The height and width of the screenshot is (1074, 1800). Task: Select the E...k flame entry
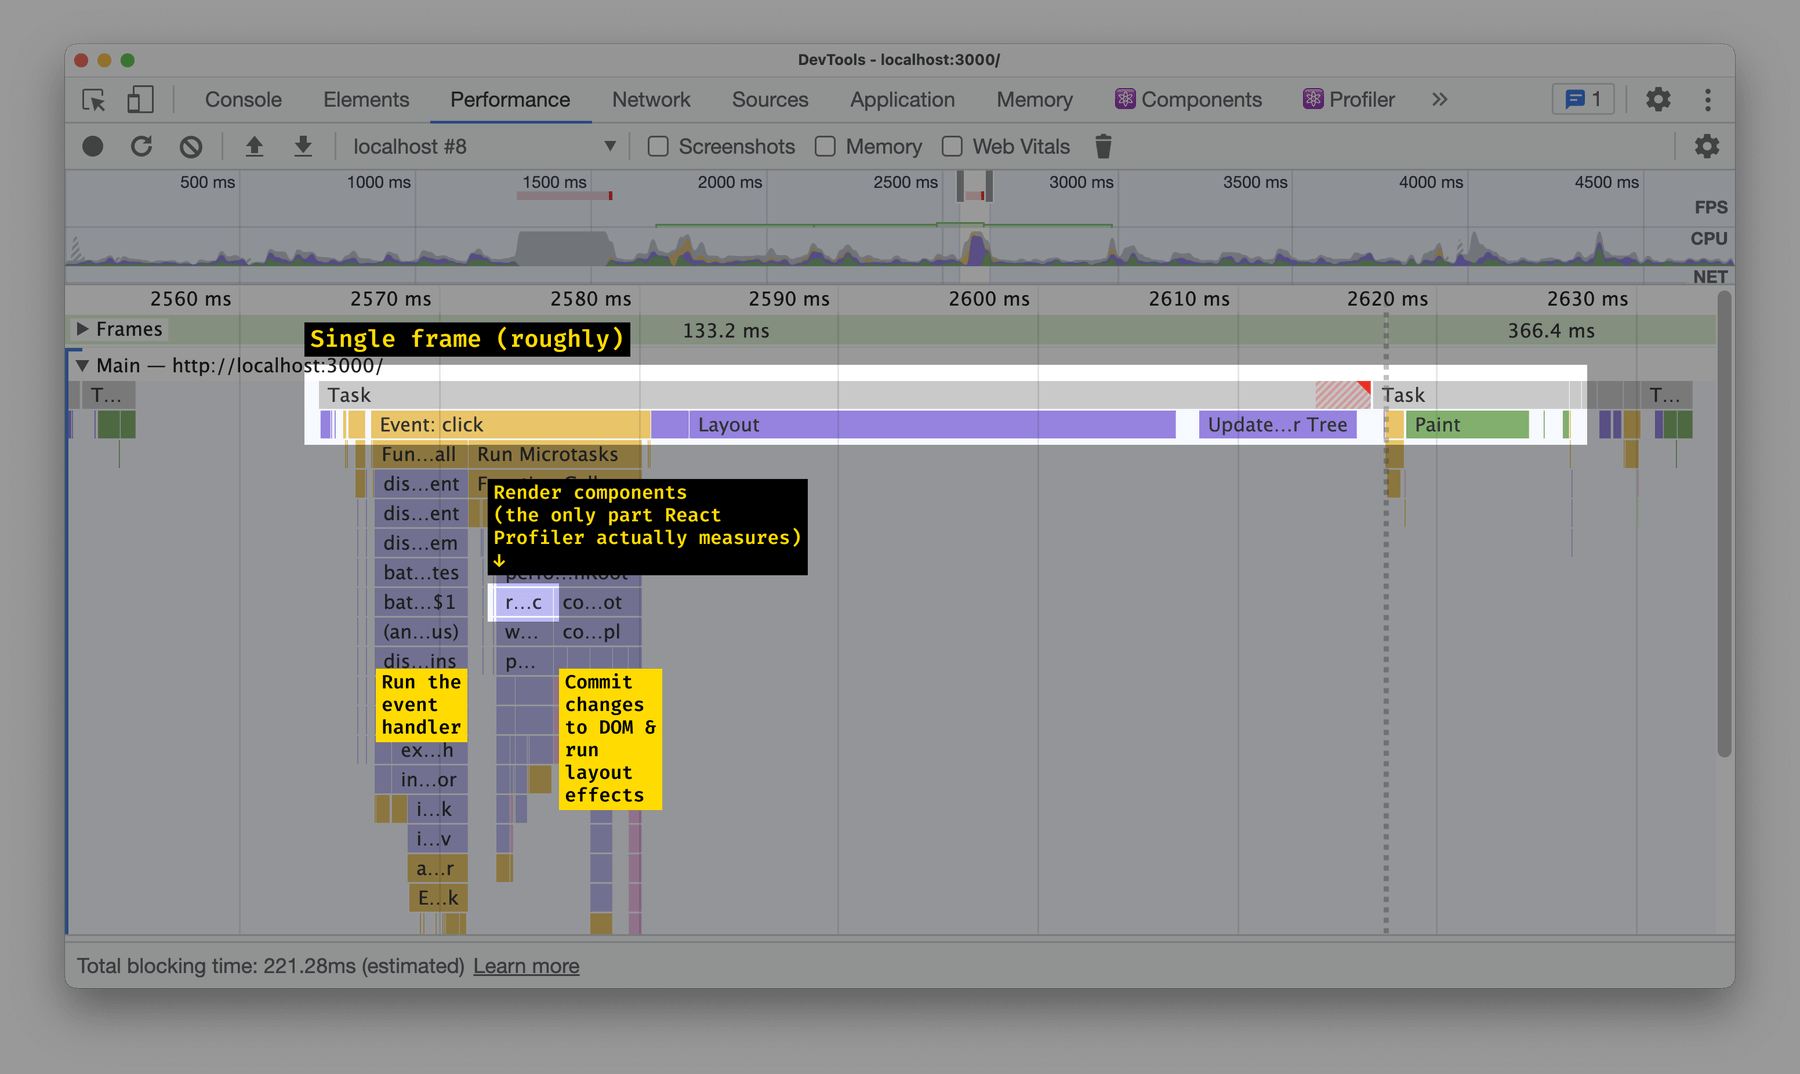click(x=438, y=898)
